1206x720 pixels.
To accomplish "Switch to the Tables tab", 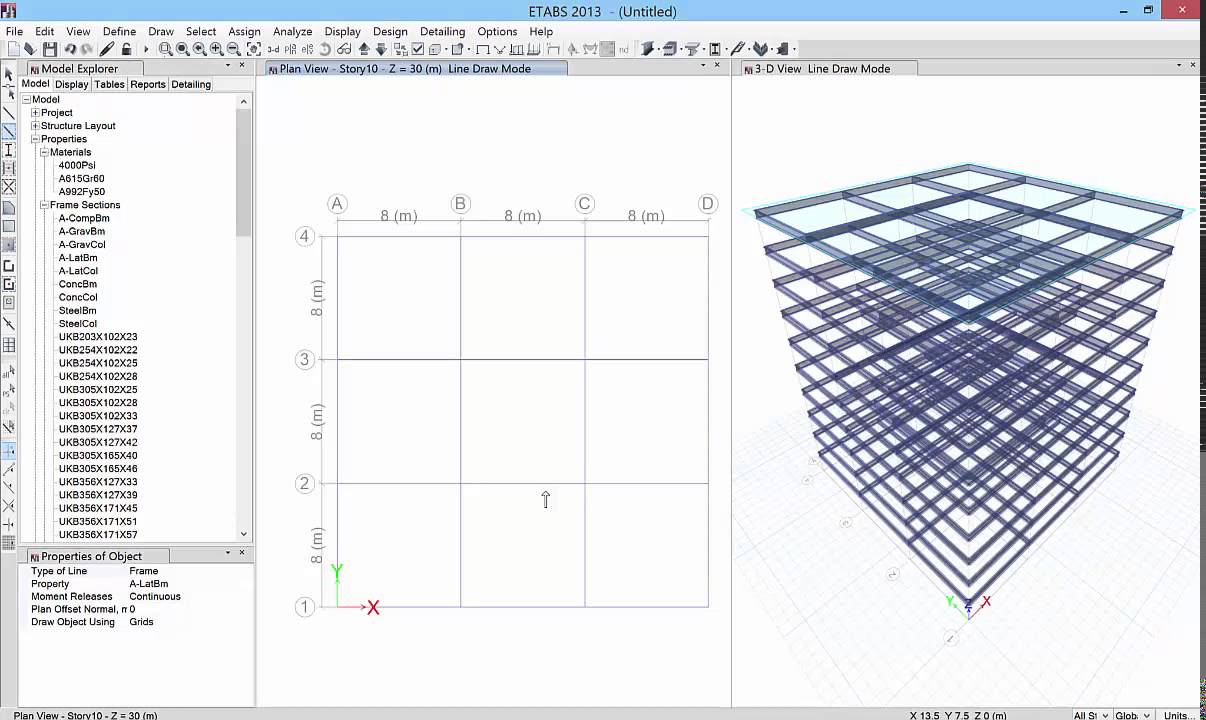I will coord(109,84).
